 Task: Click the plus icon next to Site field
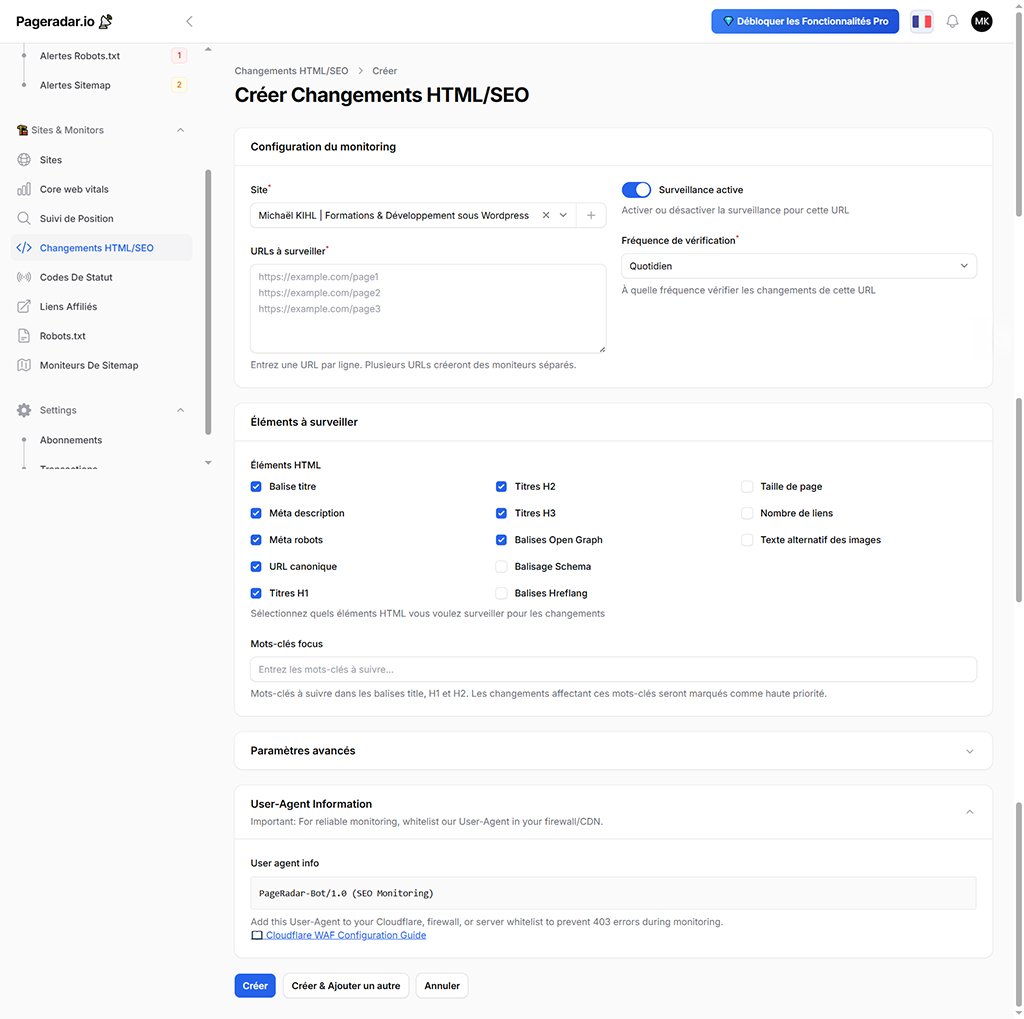[591, 215]
